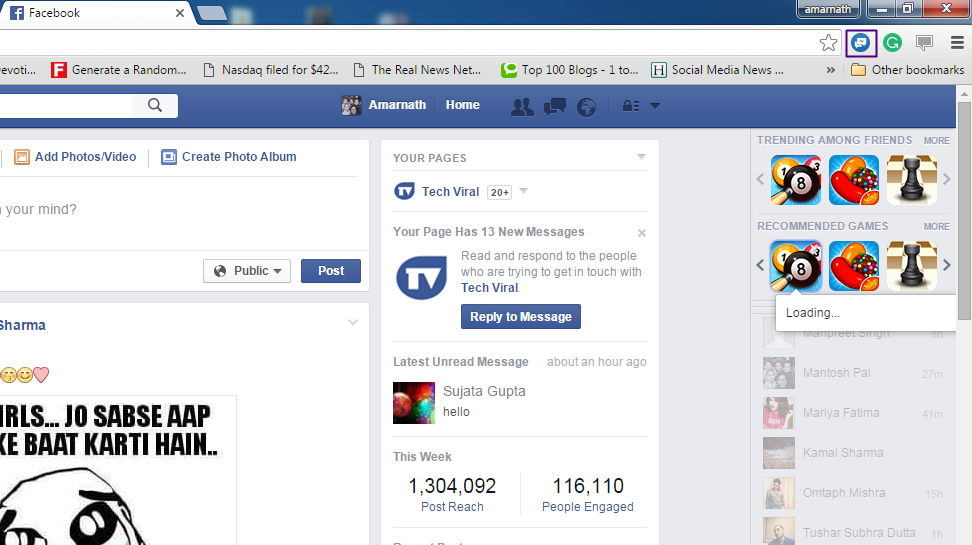Open the Chess game in Recommended Games
Viewport: 972px width, 545px height.
[x=912, y=266]
